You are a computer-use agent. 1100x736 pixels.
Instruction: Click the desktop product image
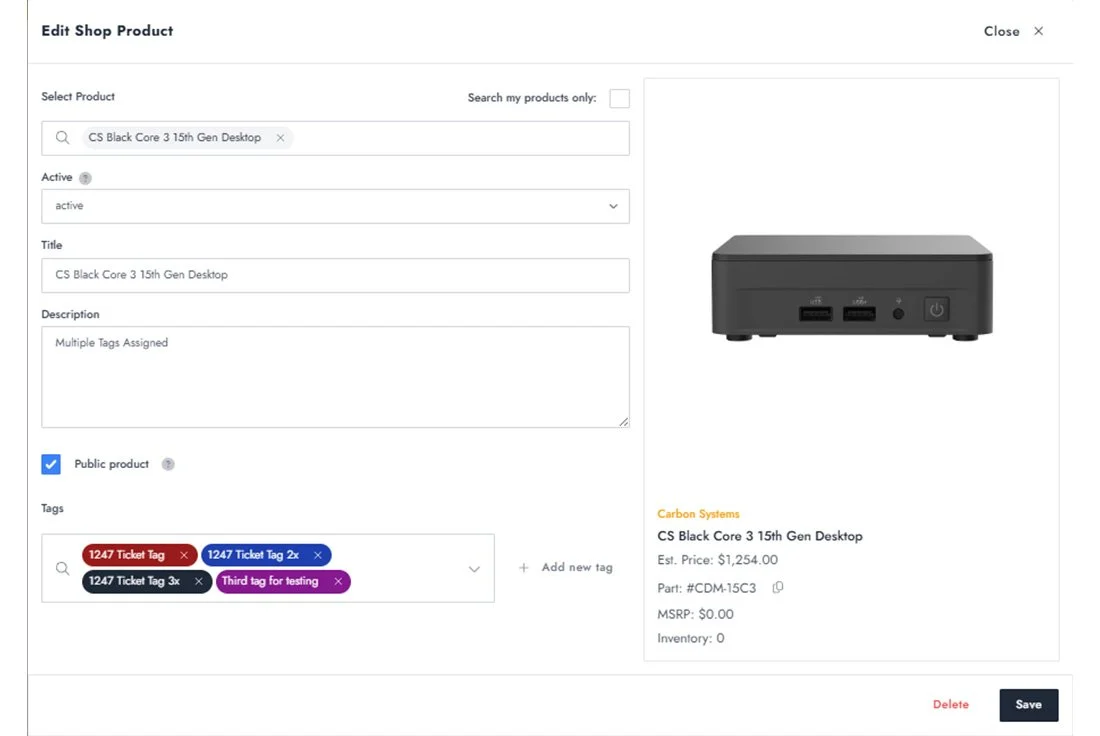[852, 288]
